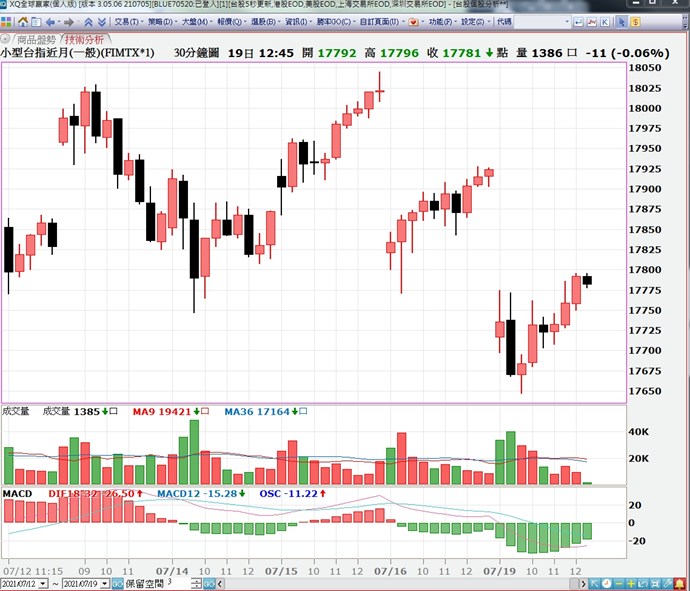690x591 pixels.
Task: Switch to the 商品盤勢 tab
Action: (37, 40)
